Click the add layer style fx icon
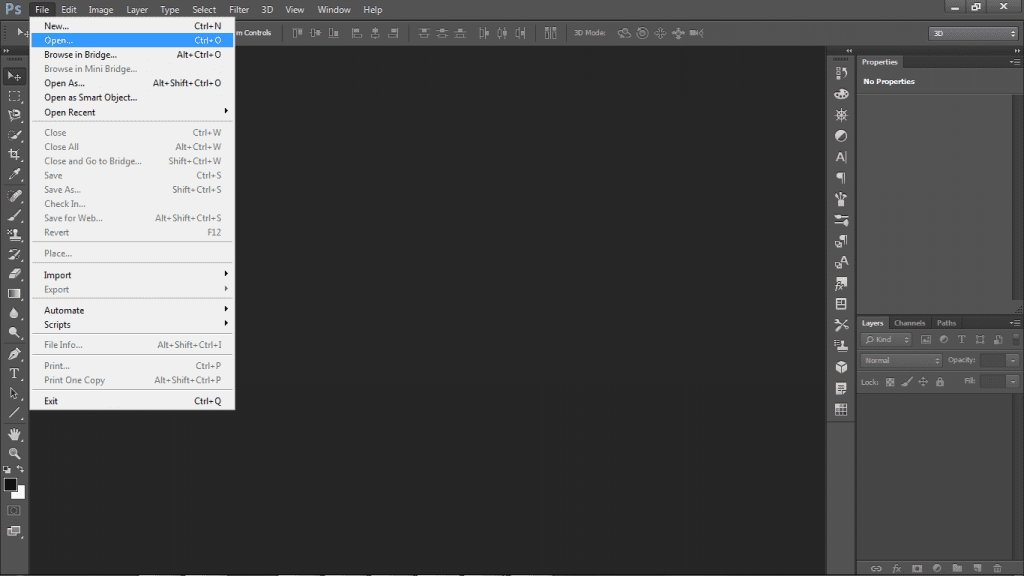The height and width of the screenshot is (576, 1024). pyautogui.click(x=897, y=568)
